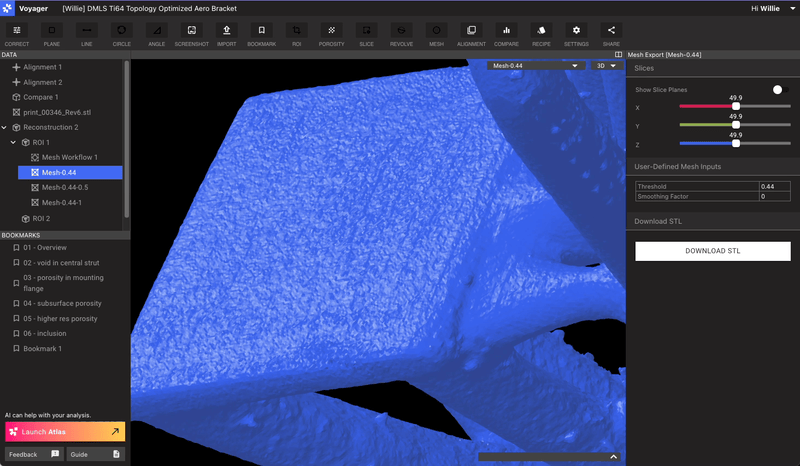Click the Compare tool icon
This screenshot has width=800, height=466.
(506, 34)
